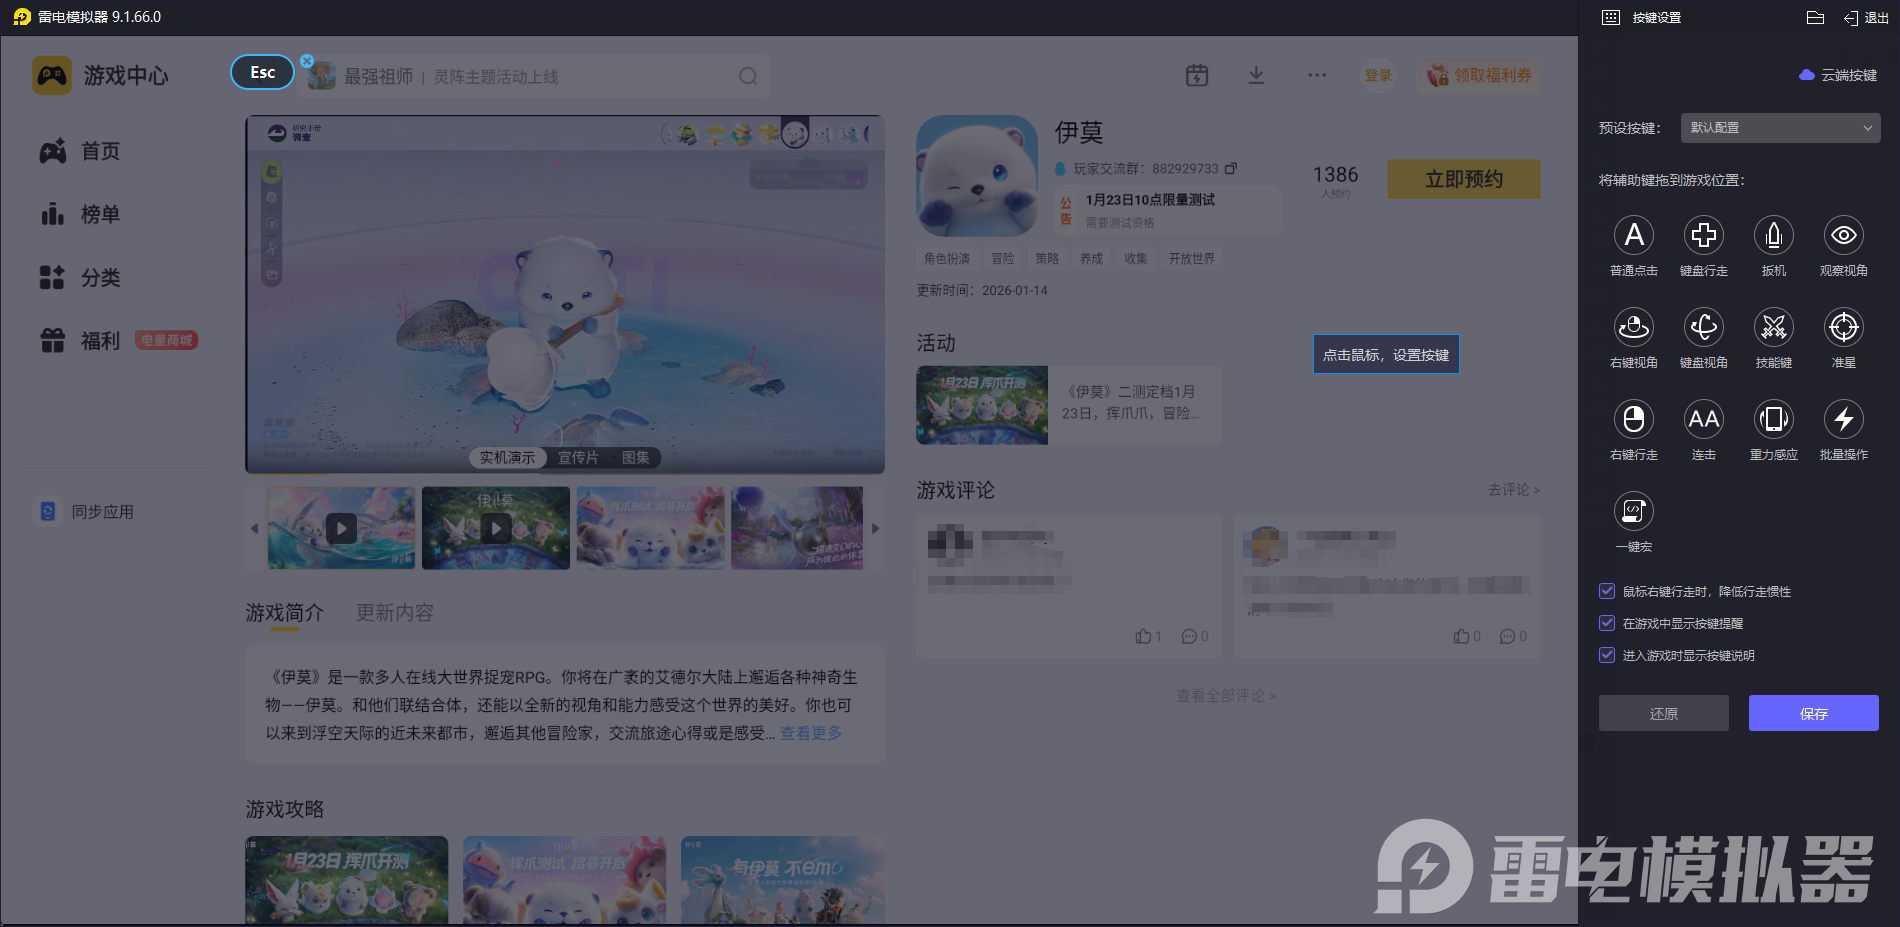Toggle 在游戏中显示按键提醒 checkbox
The image size is (1900, 927).
pos(1607,623)
